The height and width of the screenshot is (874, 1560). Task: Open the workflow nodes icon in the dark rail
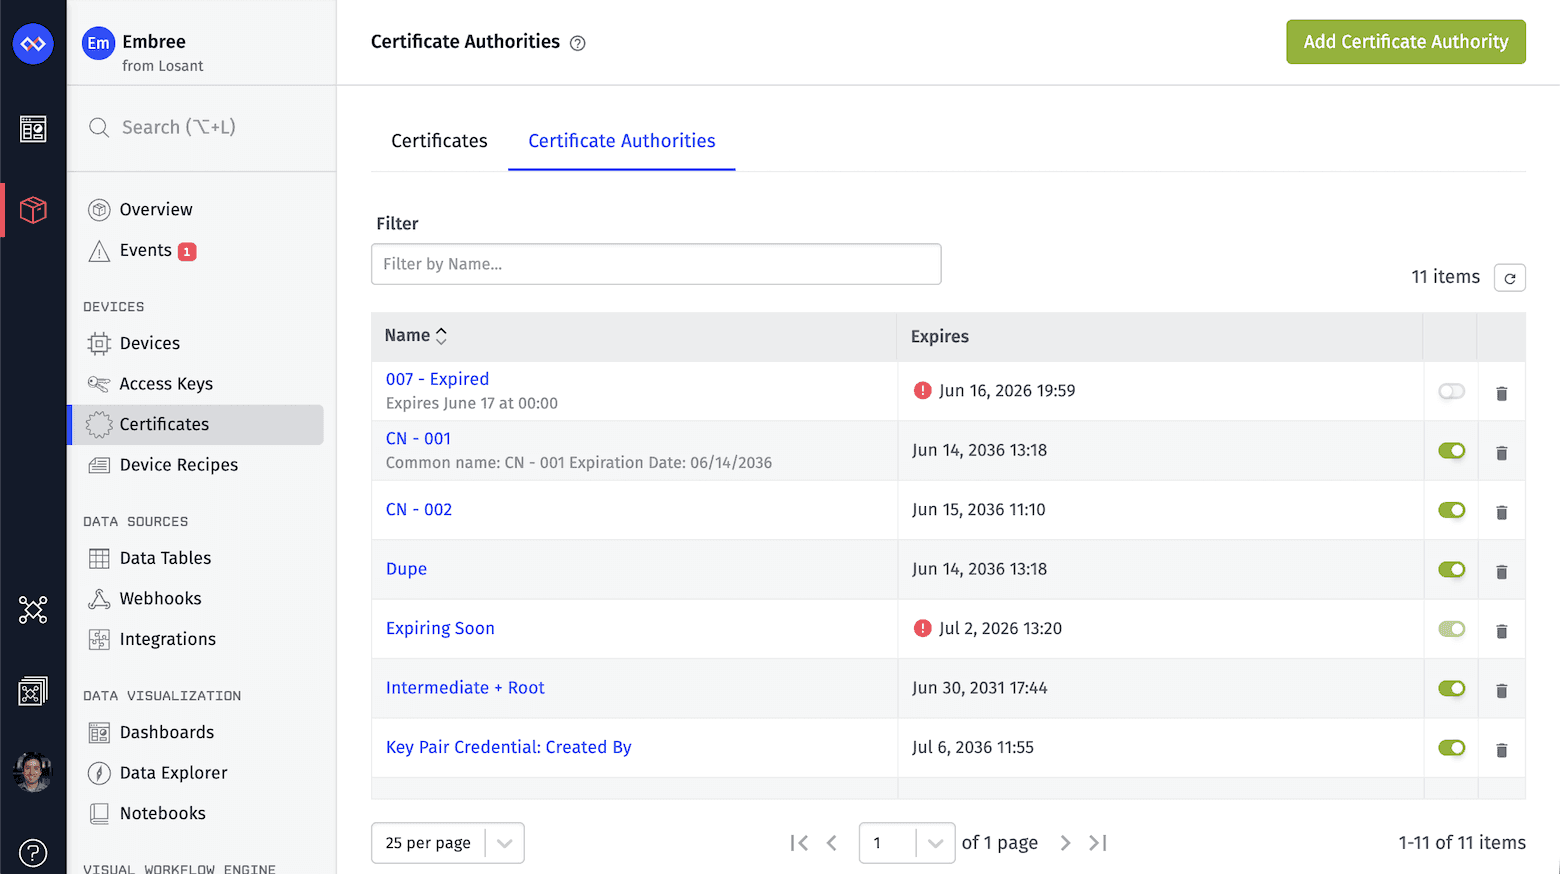33,609
